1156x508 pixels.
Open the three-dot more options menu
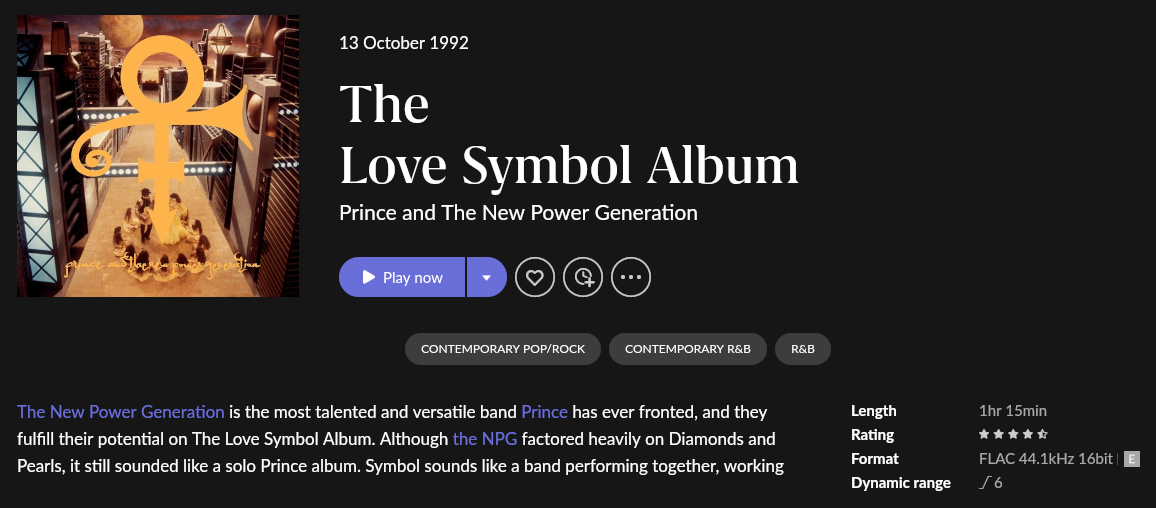pyautogui.click(x=631, y=277)
